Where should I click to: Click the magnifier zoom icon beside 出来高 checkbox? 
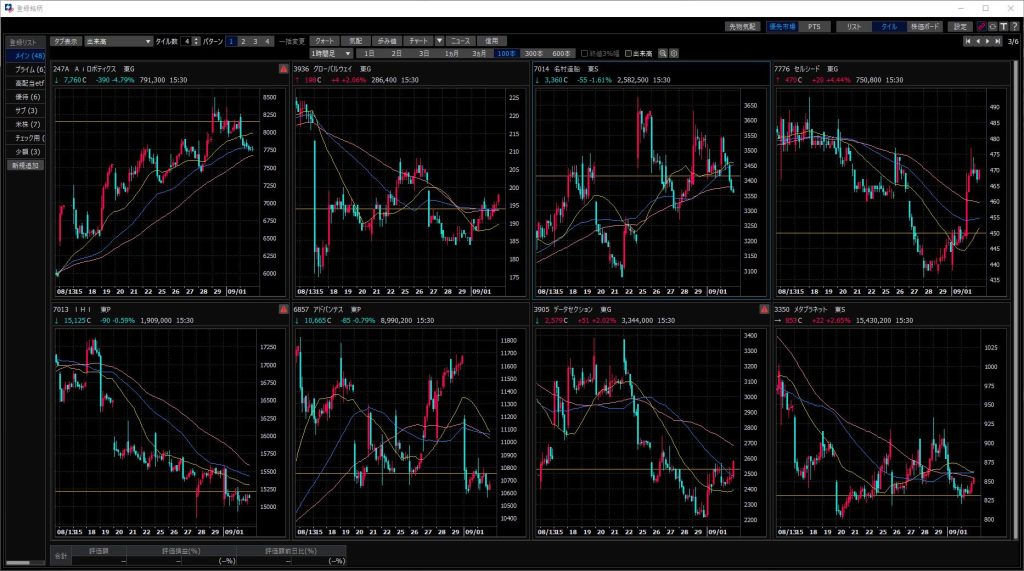click(662, 53)
